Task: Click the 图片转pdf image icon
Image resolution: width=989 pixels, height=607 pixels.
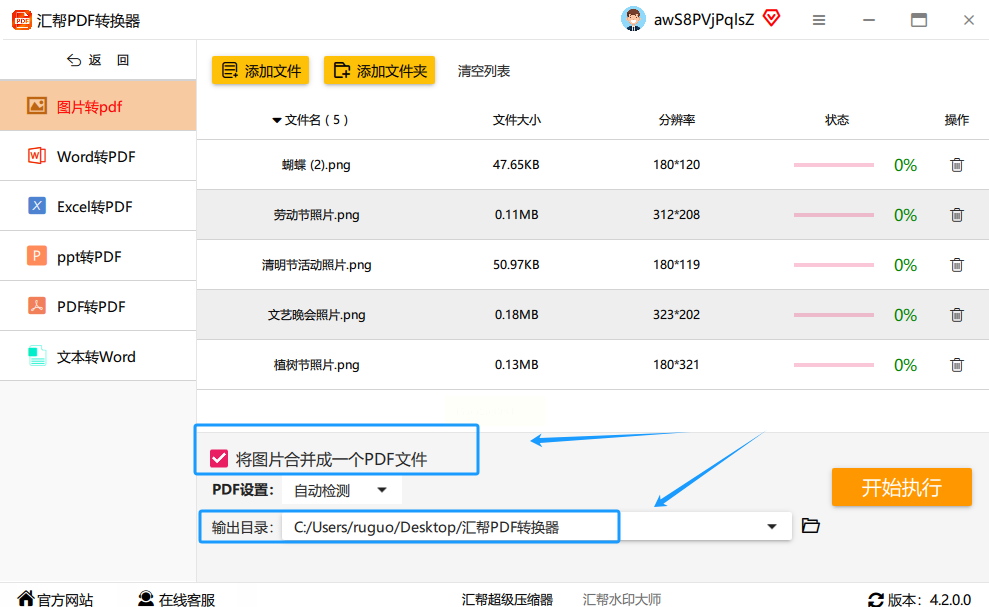Action: tap(37, 105)
